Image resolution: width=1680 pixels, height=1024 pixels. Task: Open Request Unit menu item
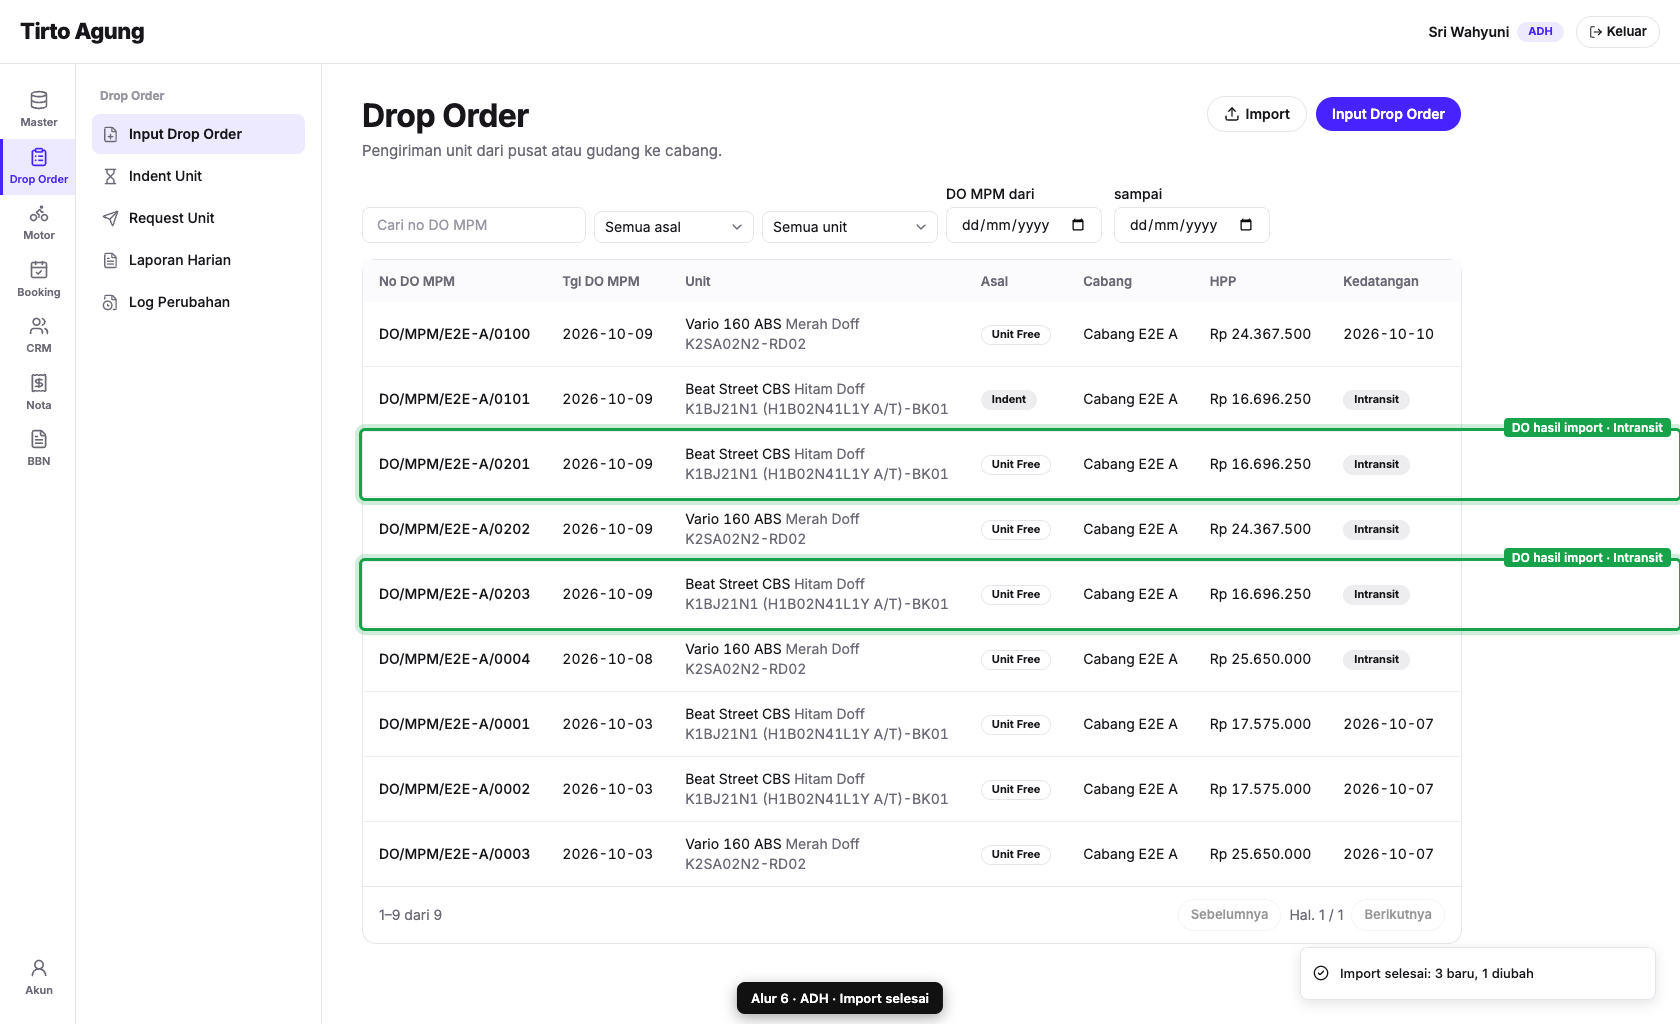tap(198, 218)
